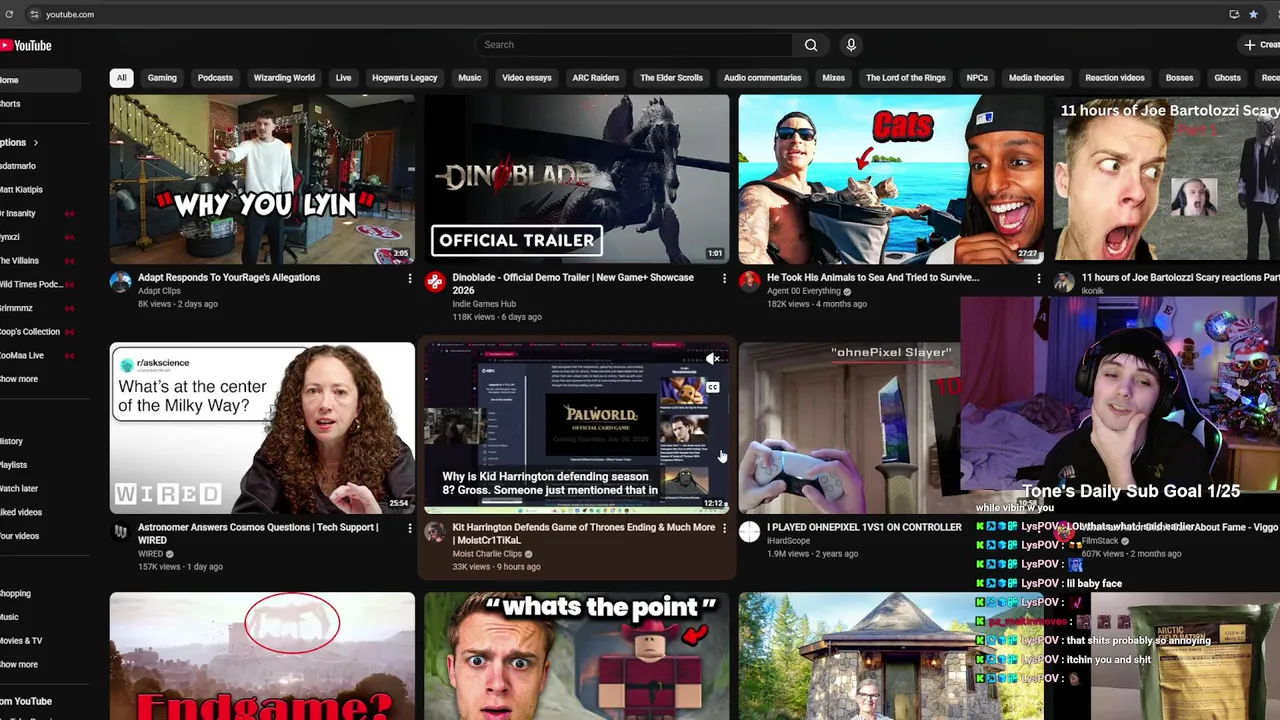This screenshot has width=1280, height=720.
Task: View site information icon in address bar
Action: point(34,14)
